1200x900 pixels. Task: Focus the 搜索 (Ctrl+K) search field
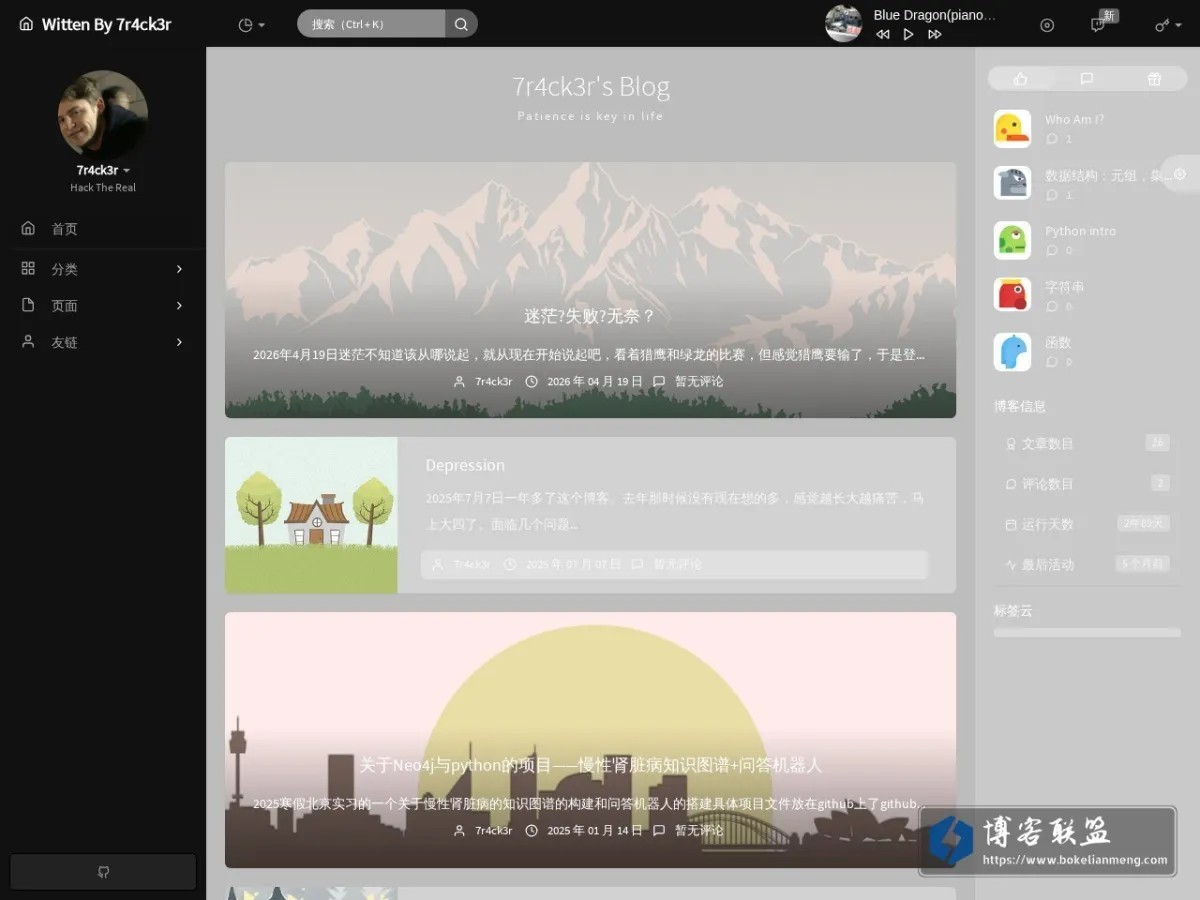372,24
